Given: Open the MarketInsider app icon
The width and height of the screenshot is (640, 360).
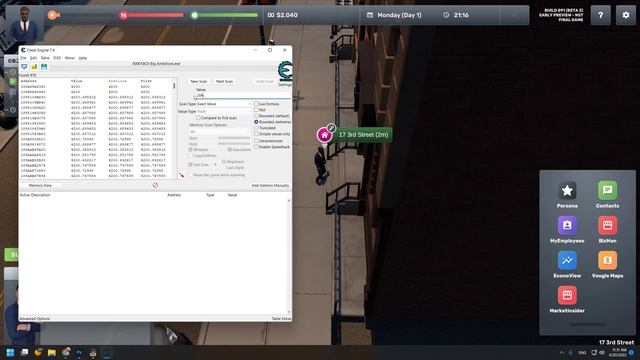Looking at the screenshot, I should tap(567, 295).
